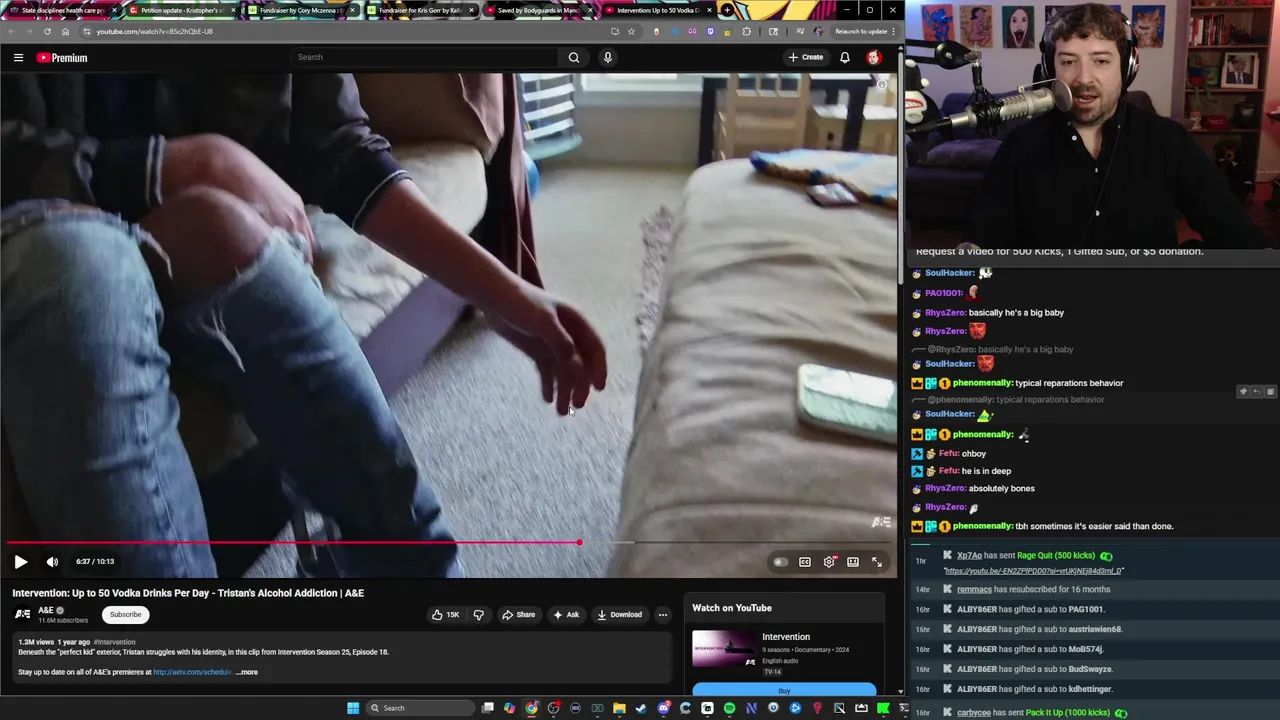Focus the YouTube search field

click(425, 57)
